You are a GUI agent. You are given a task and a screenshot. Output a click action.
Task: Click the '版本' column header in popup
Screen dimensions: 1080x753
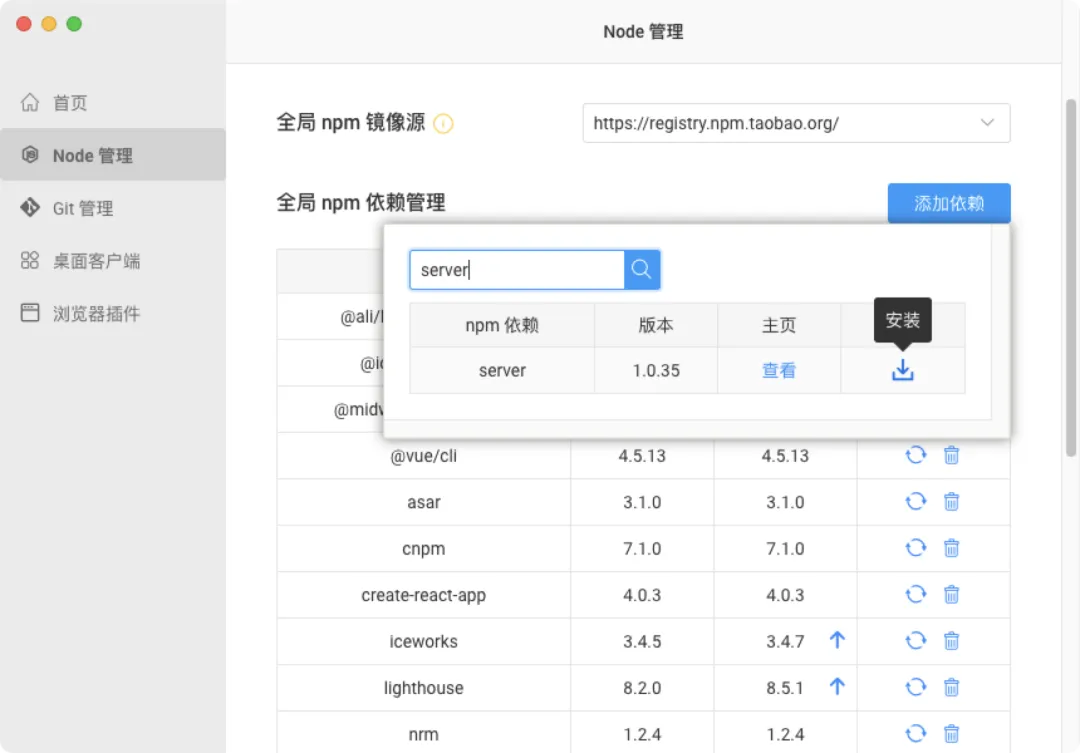tap(656, 325)
